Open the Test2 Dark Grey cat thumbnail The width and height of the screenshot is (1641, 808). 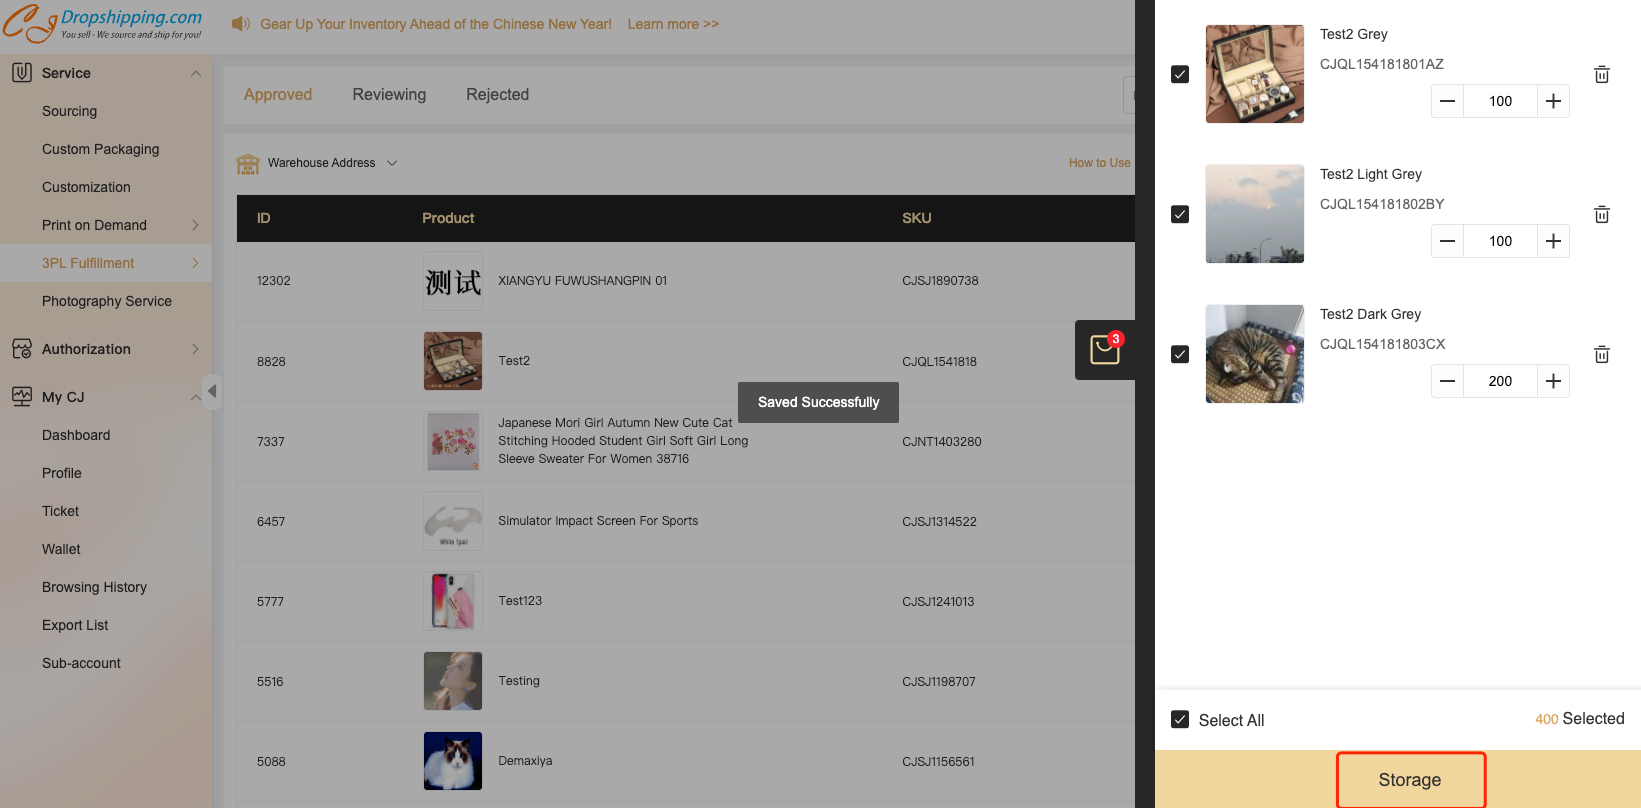point(1255,354)
